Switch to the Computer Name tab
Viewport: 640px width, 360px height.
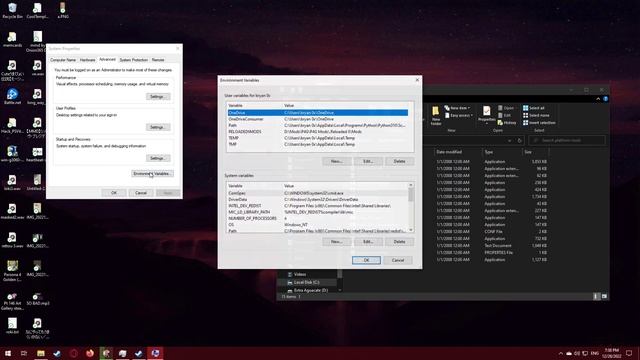click(63, 60)
